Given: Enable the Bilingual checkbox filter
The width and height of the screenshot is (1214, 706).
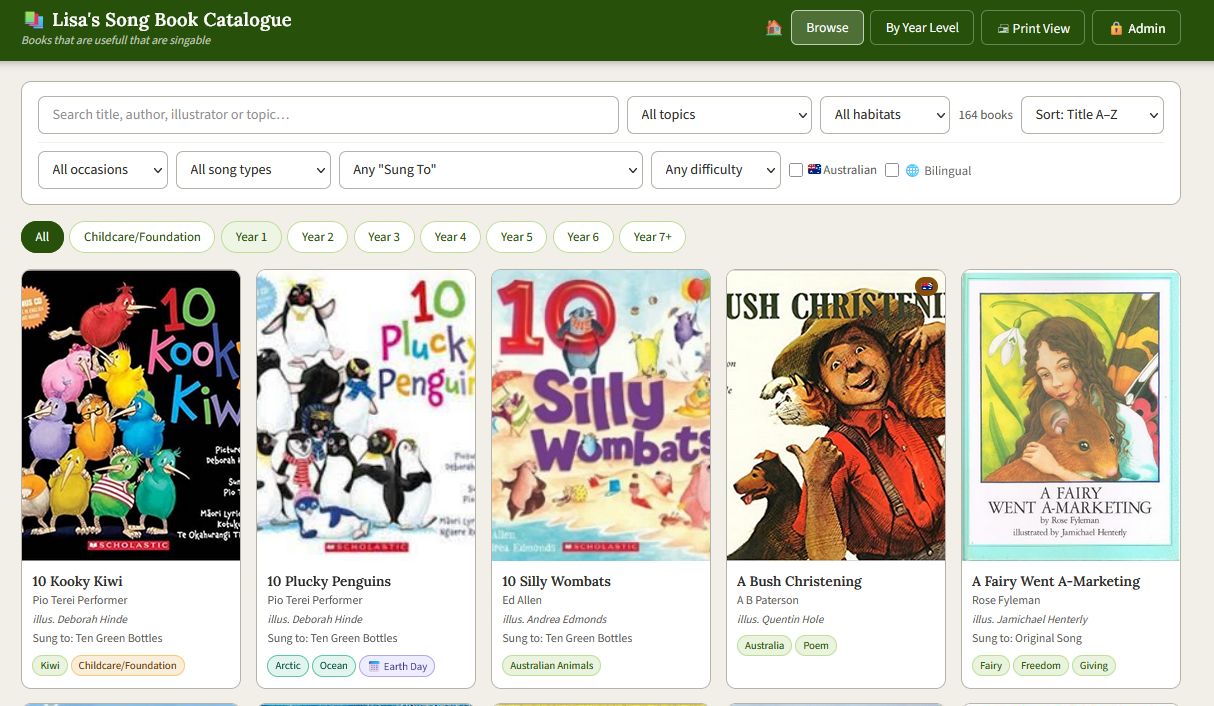Looking at the screenshot, I should 892,170.
